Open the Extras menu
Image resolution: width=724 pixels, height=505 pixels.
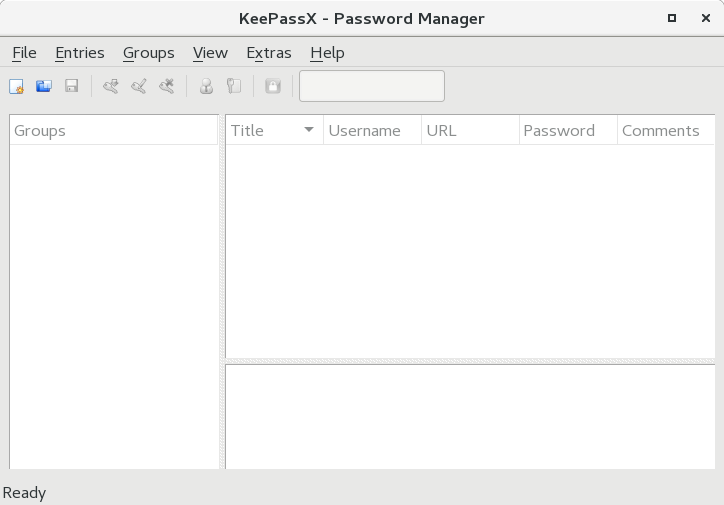click(269, 53)
